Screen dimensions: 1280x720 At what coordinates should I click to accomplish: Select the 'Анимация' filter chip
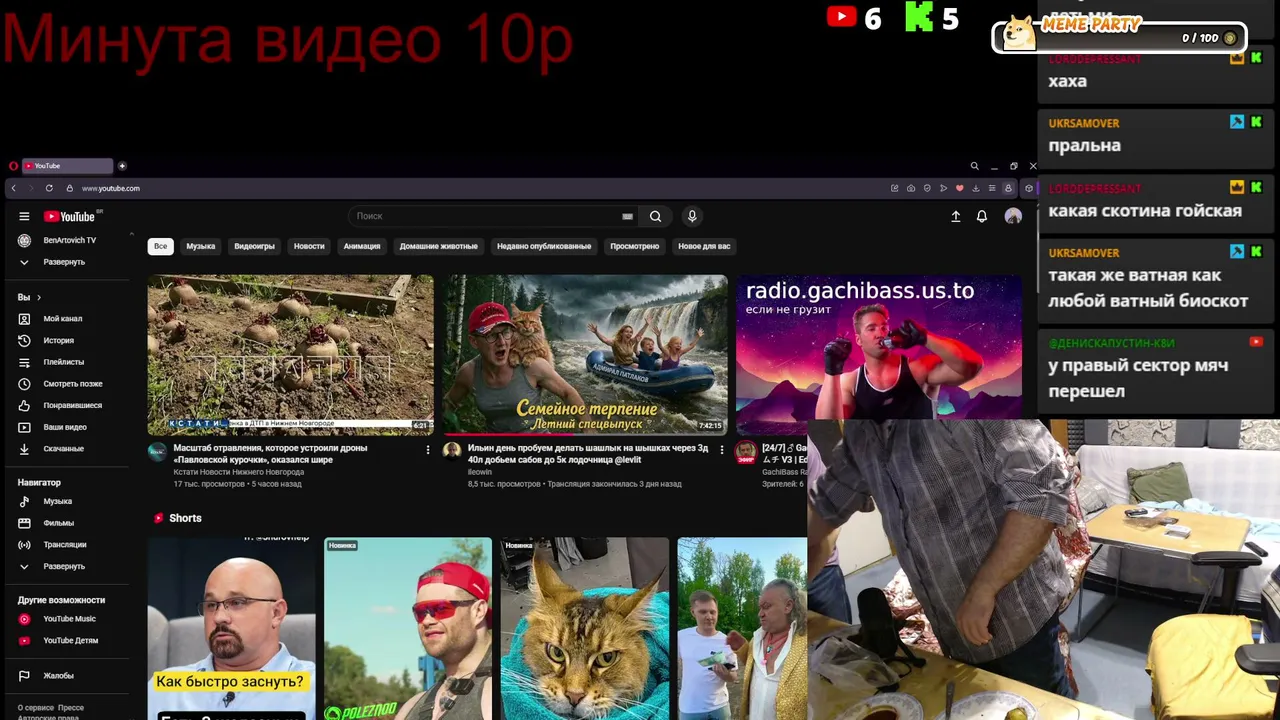click(x=362, y=246)
